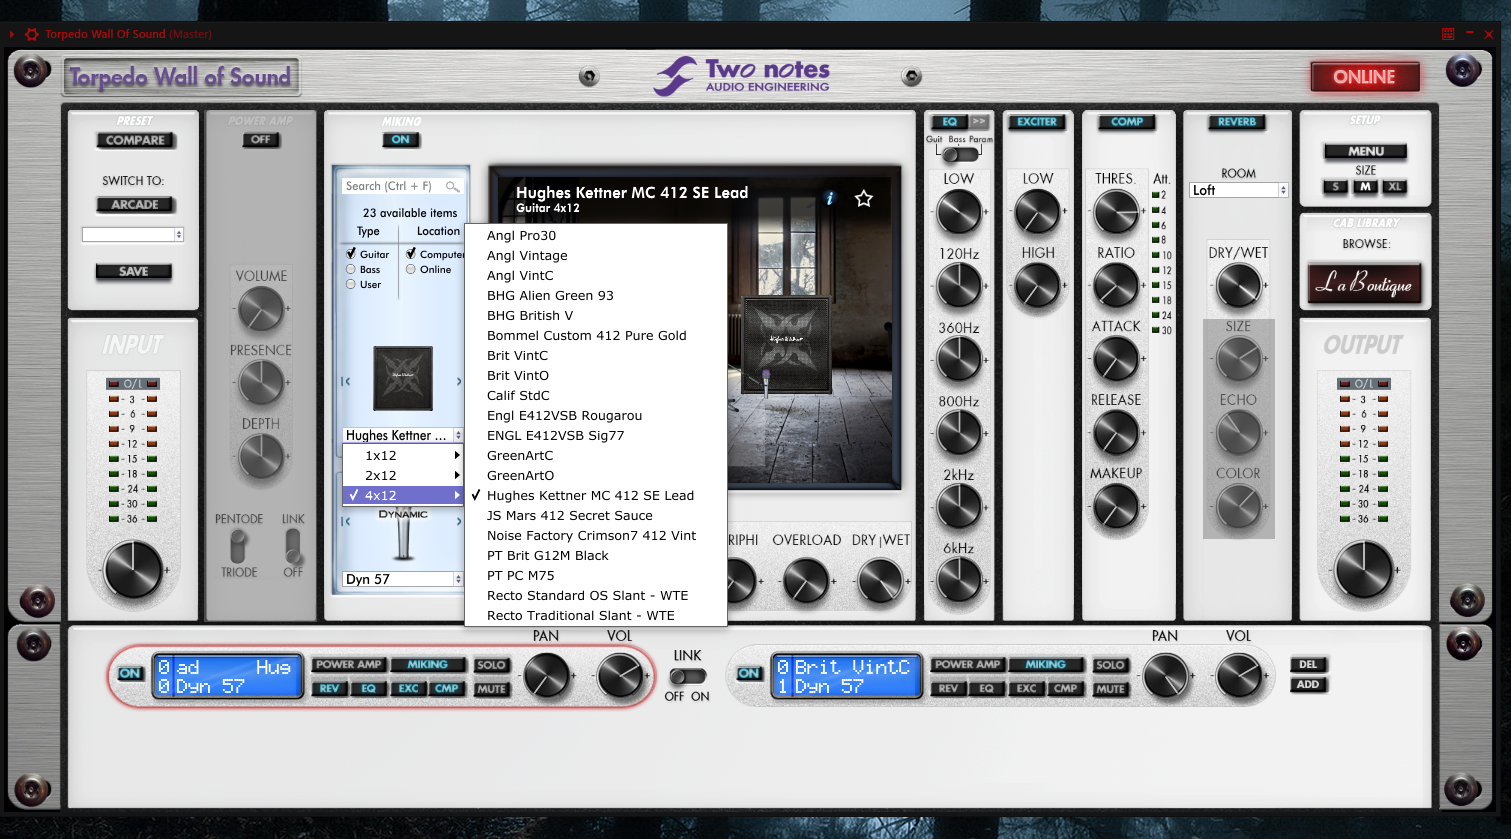Adjust the OUTPUT level knob
The image size is (1511, 839).
pos(1364,569)
